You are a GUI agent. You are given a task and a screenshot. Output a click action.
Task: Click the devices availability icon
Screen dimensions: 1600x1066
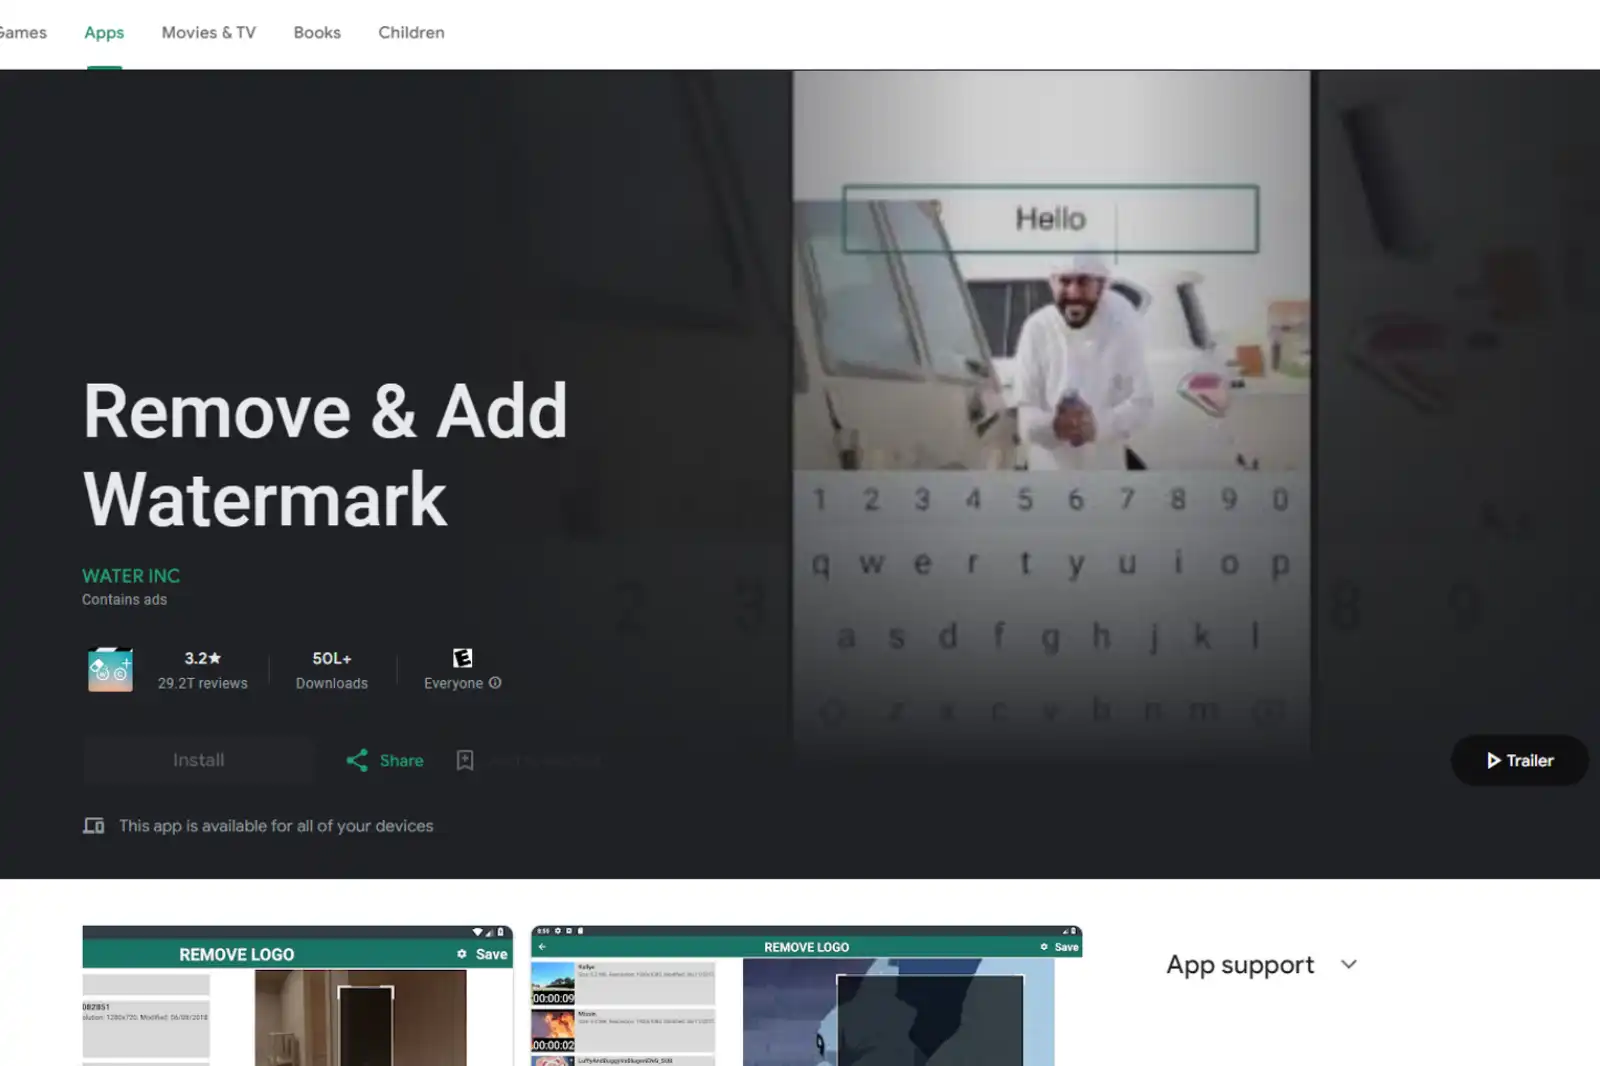(94, 826)
